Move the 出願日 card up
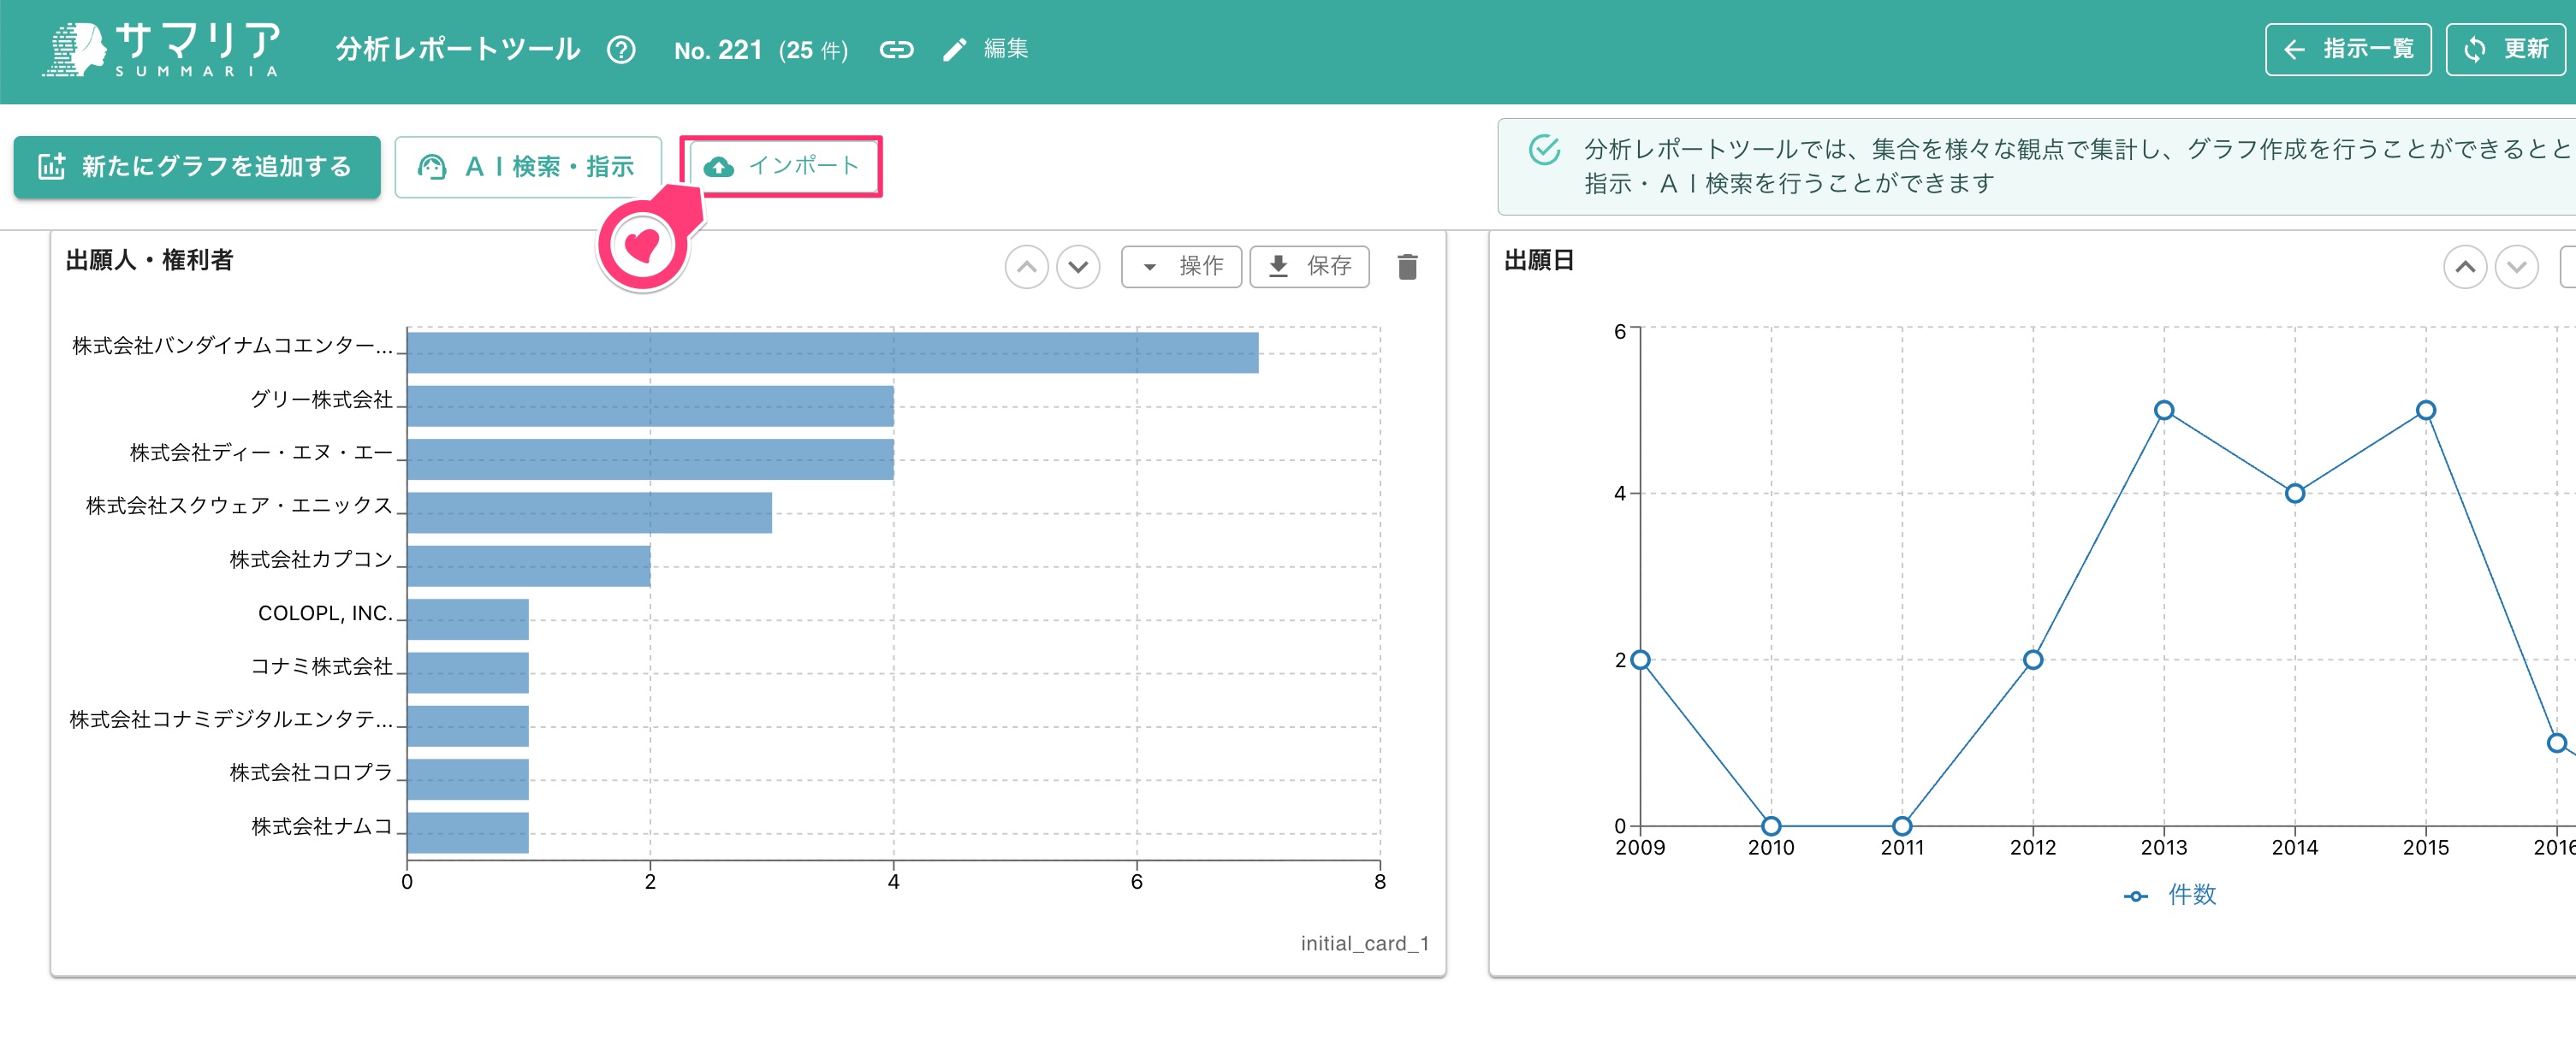The width and height of the screenshot is (2576, 1059). tap(2465, 267)
